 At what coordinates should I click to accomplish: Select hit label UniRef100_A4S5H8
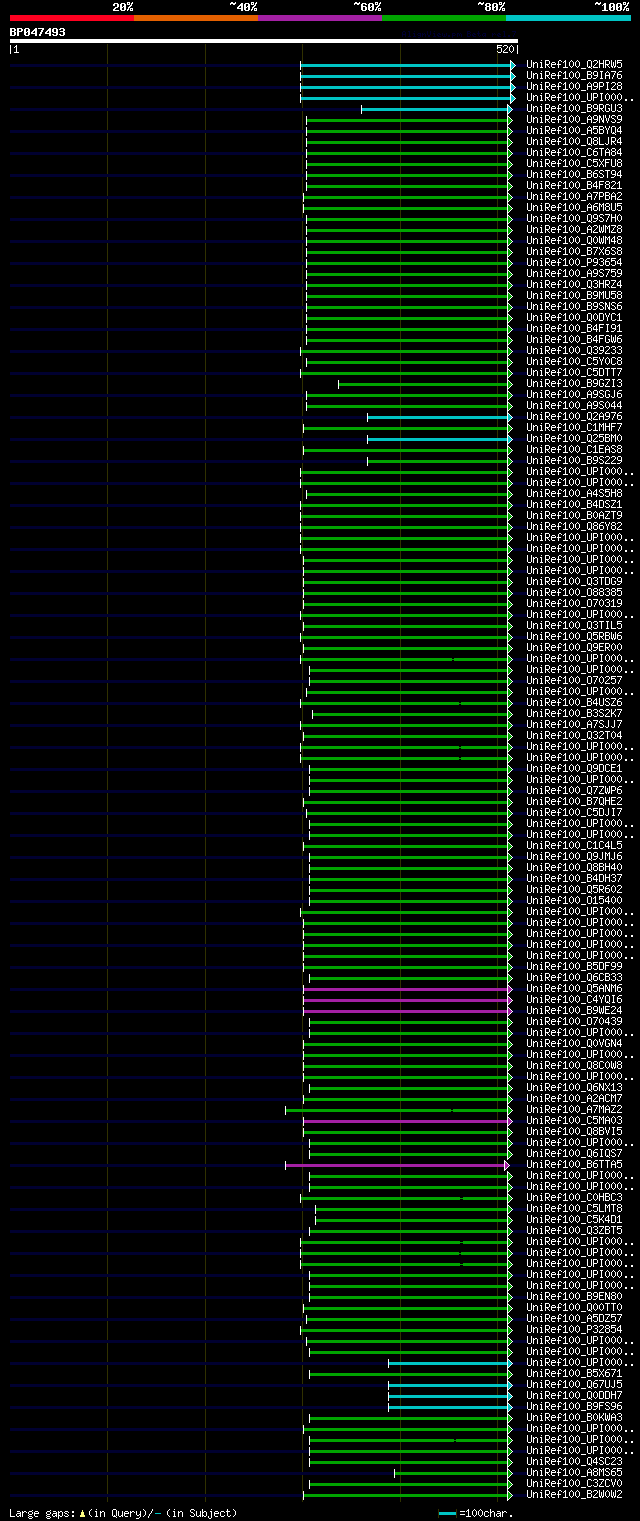[574, 493]
